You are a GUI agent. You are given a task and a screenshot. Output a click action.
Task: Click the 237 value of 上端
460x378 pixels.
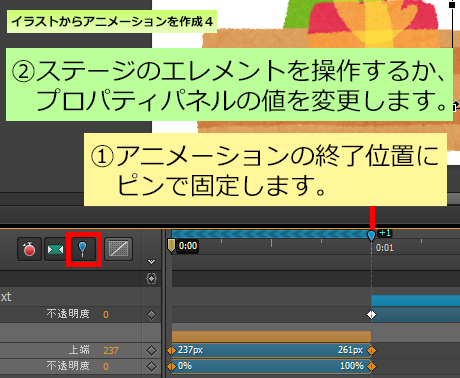(x=111, y=350)
